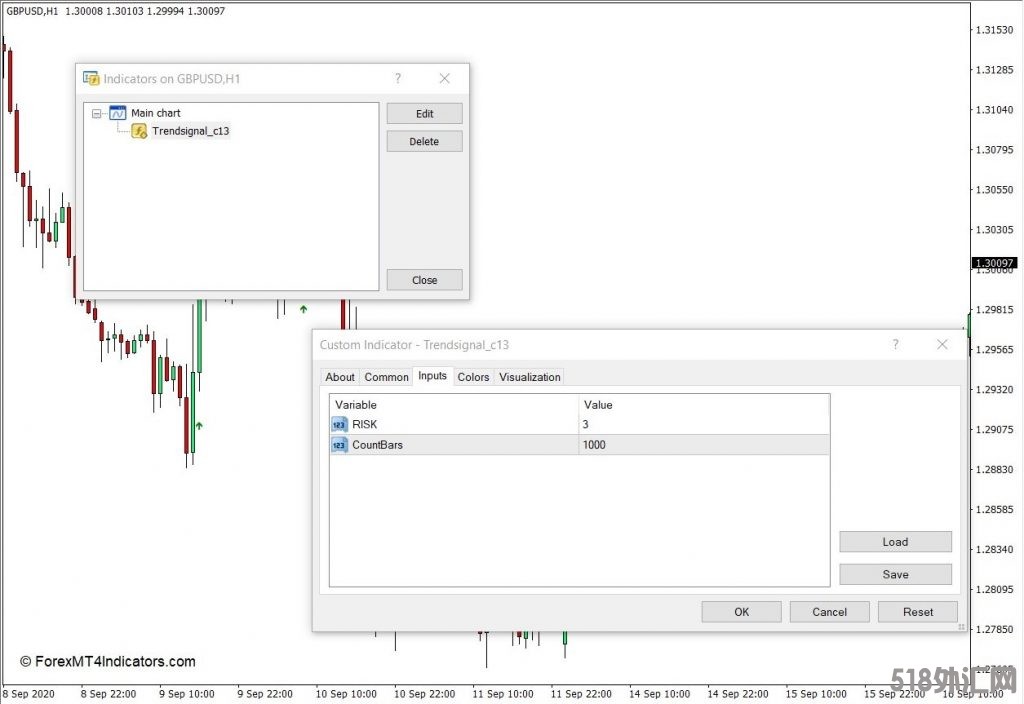Click the help question mark in Indicators dialog
This screenshot has height=704, width=1024.
click(x=398, y=78)
